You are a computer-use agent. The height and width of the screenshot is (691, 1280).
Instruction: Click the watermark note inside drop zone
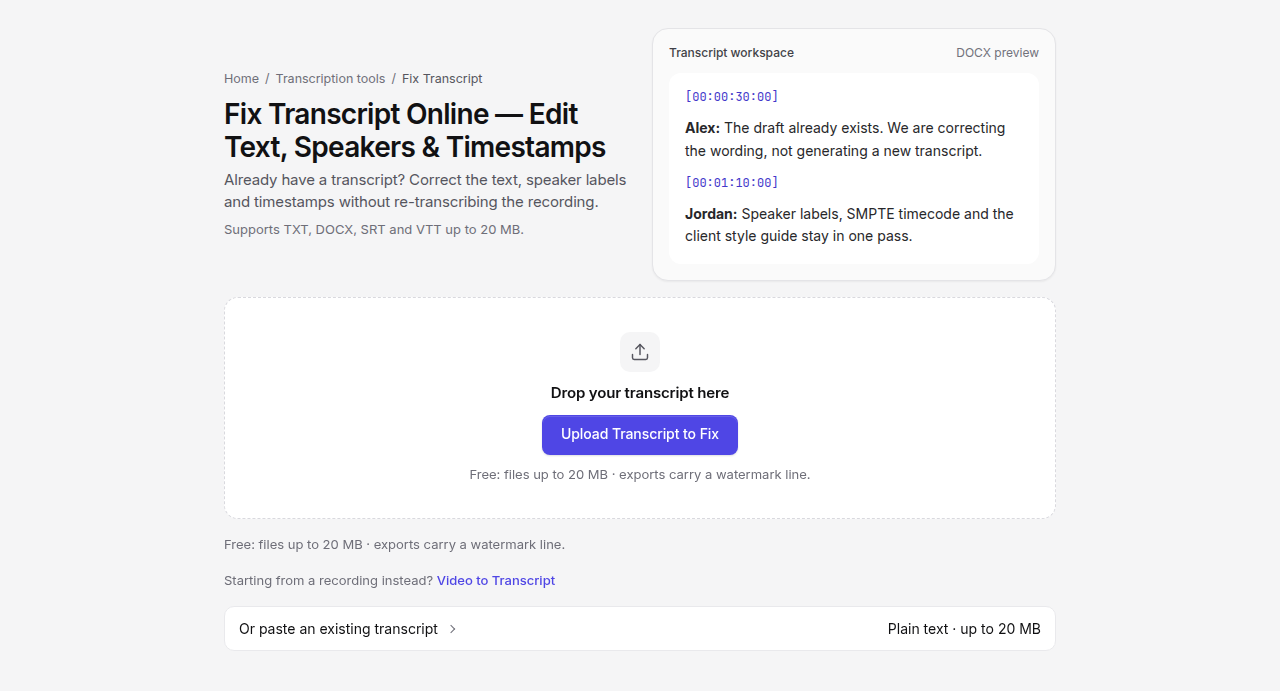coord(640,475)
